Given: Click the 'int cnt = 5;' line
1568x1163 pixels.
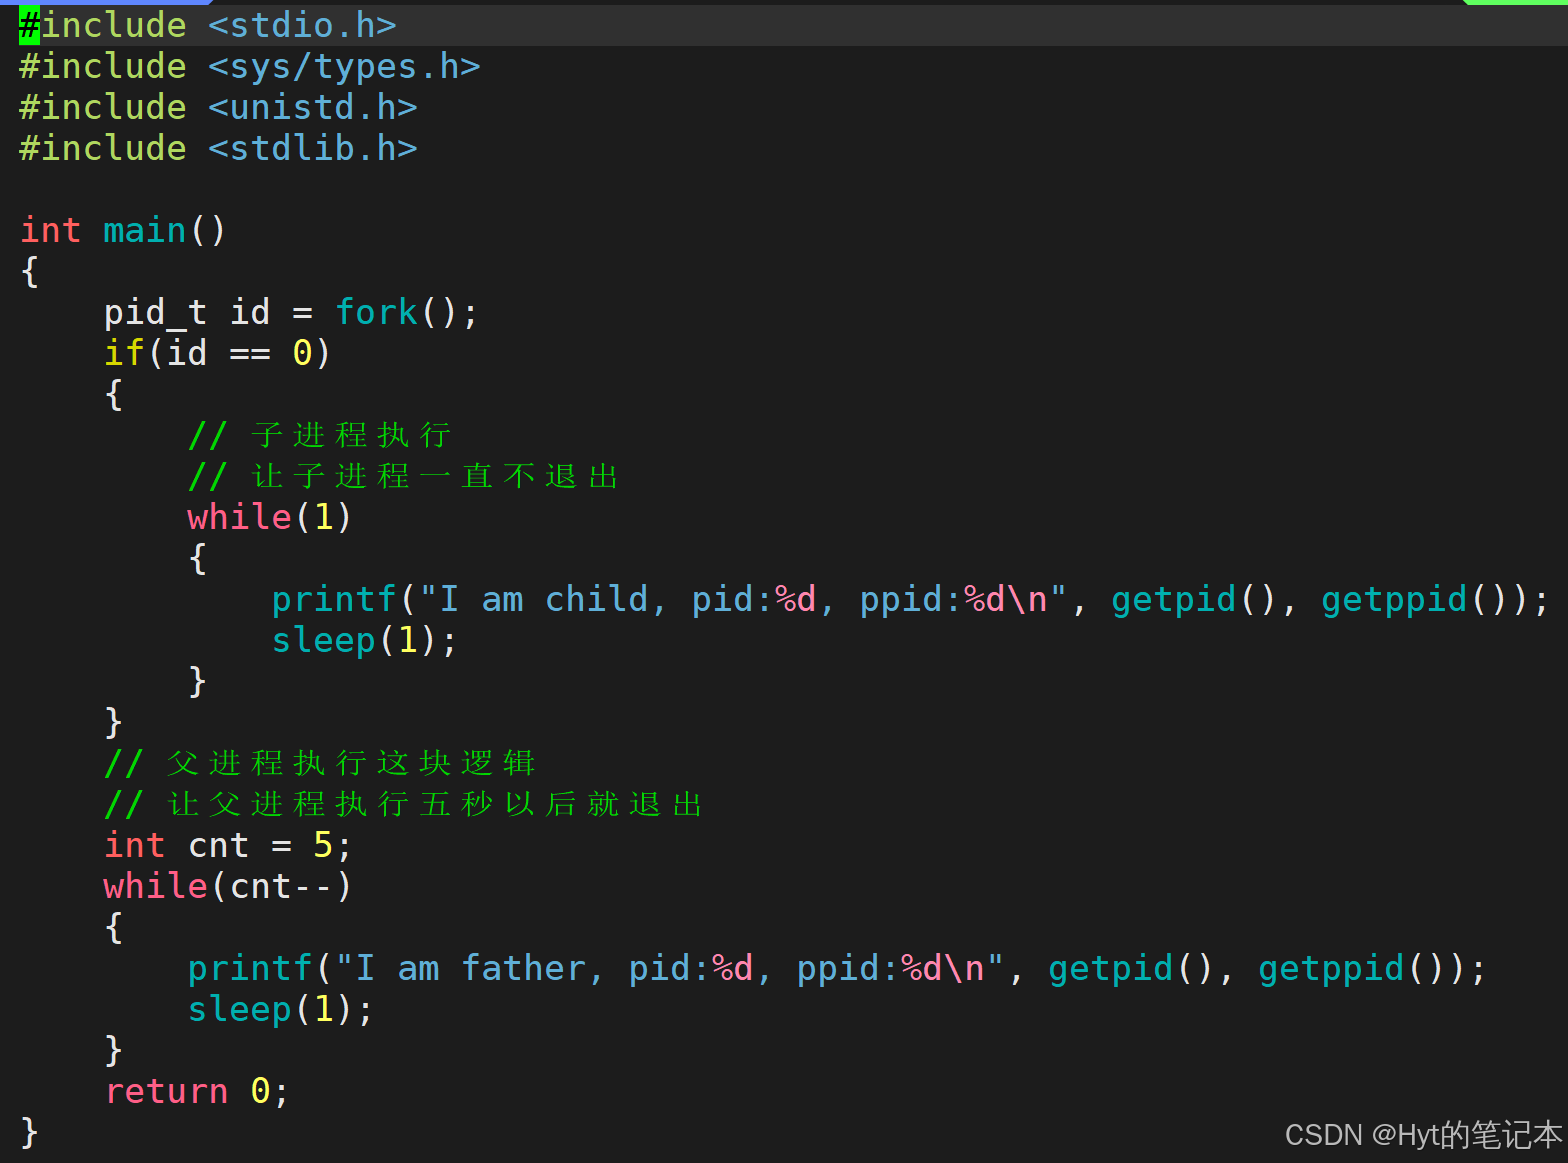Looking at the screenshot, I should 228,845.
